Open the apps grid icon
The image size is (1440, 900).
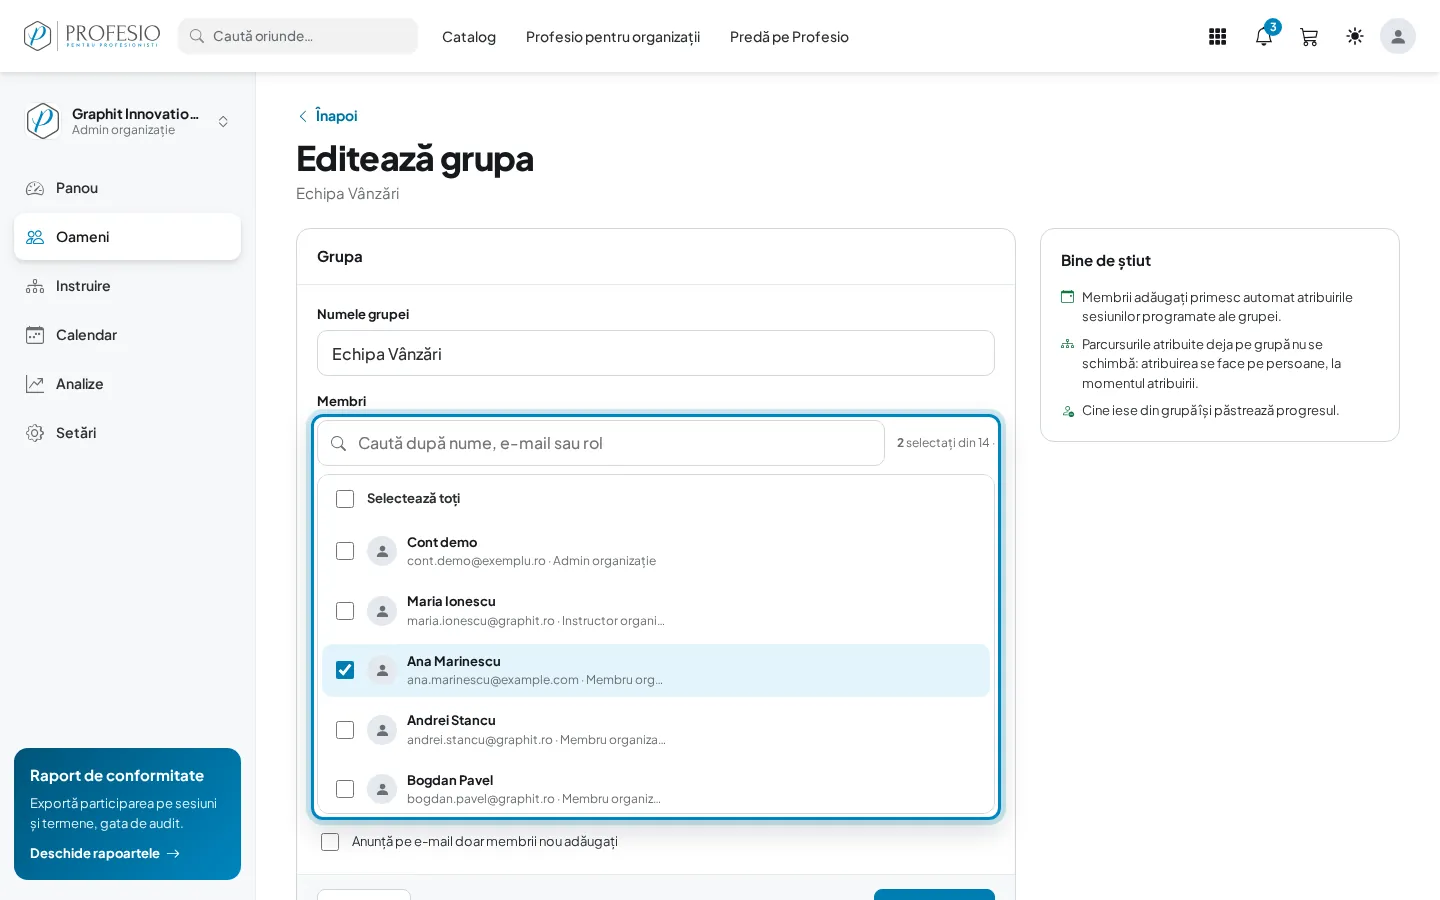[1217, 37]
